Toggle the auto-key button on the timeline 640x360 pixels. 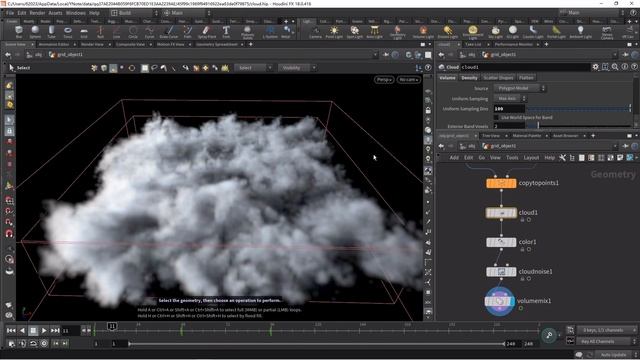(x=549, y=336)
